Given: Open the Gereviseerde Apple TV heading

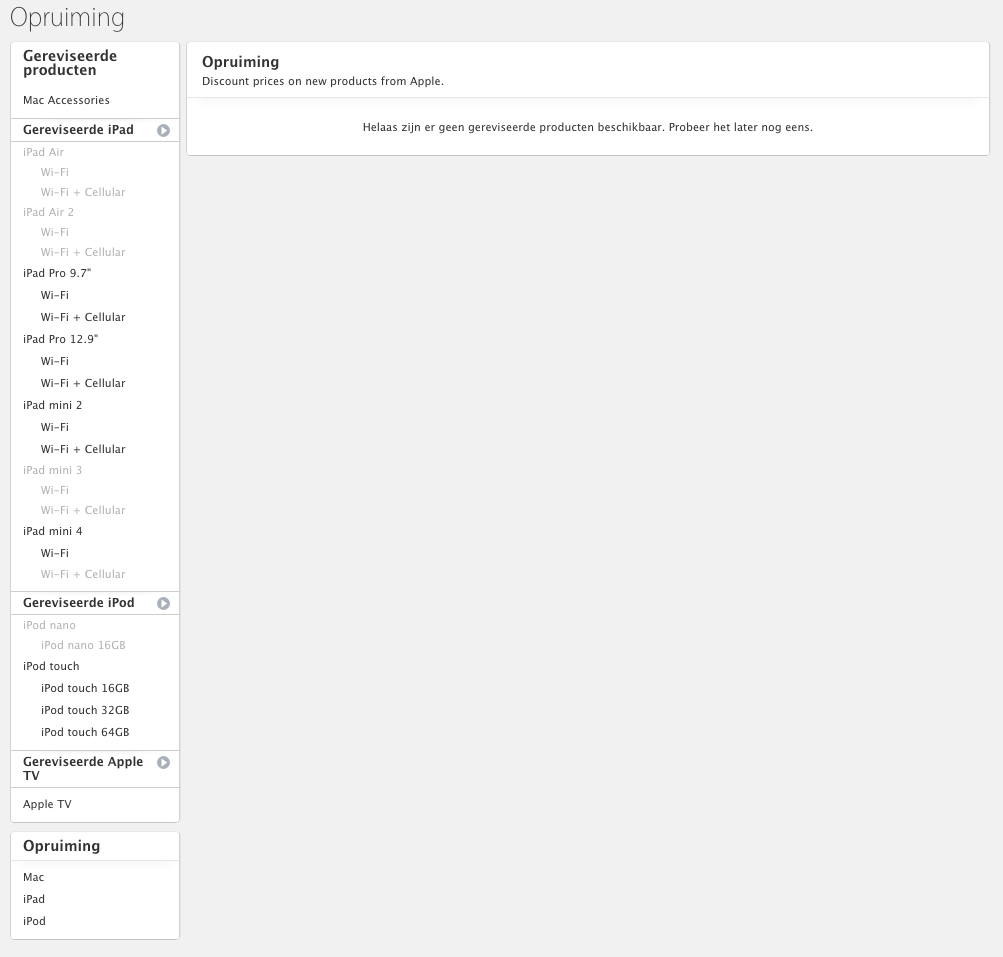Looking at the screenshot, I should click(83, 768).
